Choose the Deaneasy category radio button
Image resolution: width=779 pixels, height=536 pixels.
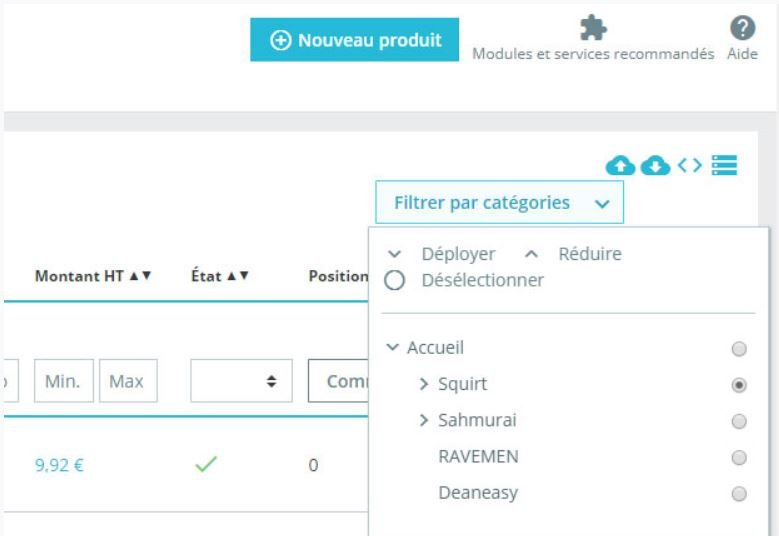(739, 493)
